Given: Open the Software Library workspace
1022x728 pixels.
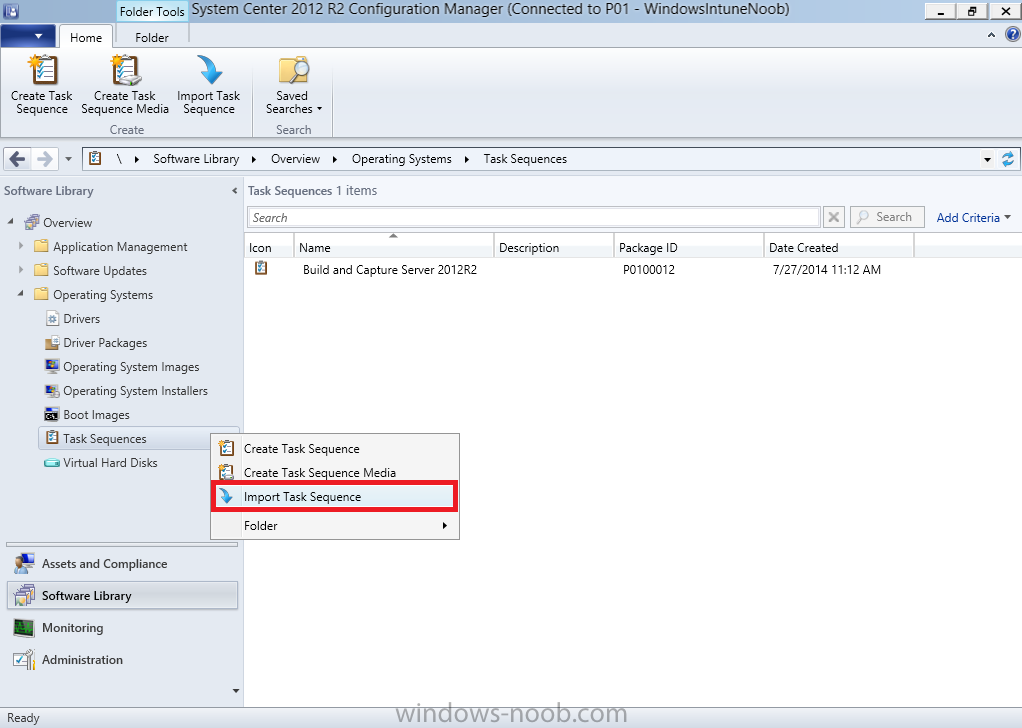Looking at the screenshot, I should [x=122, y=596].
